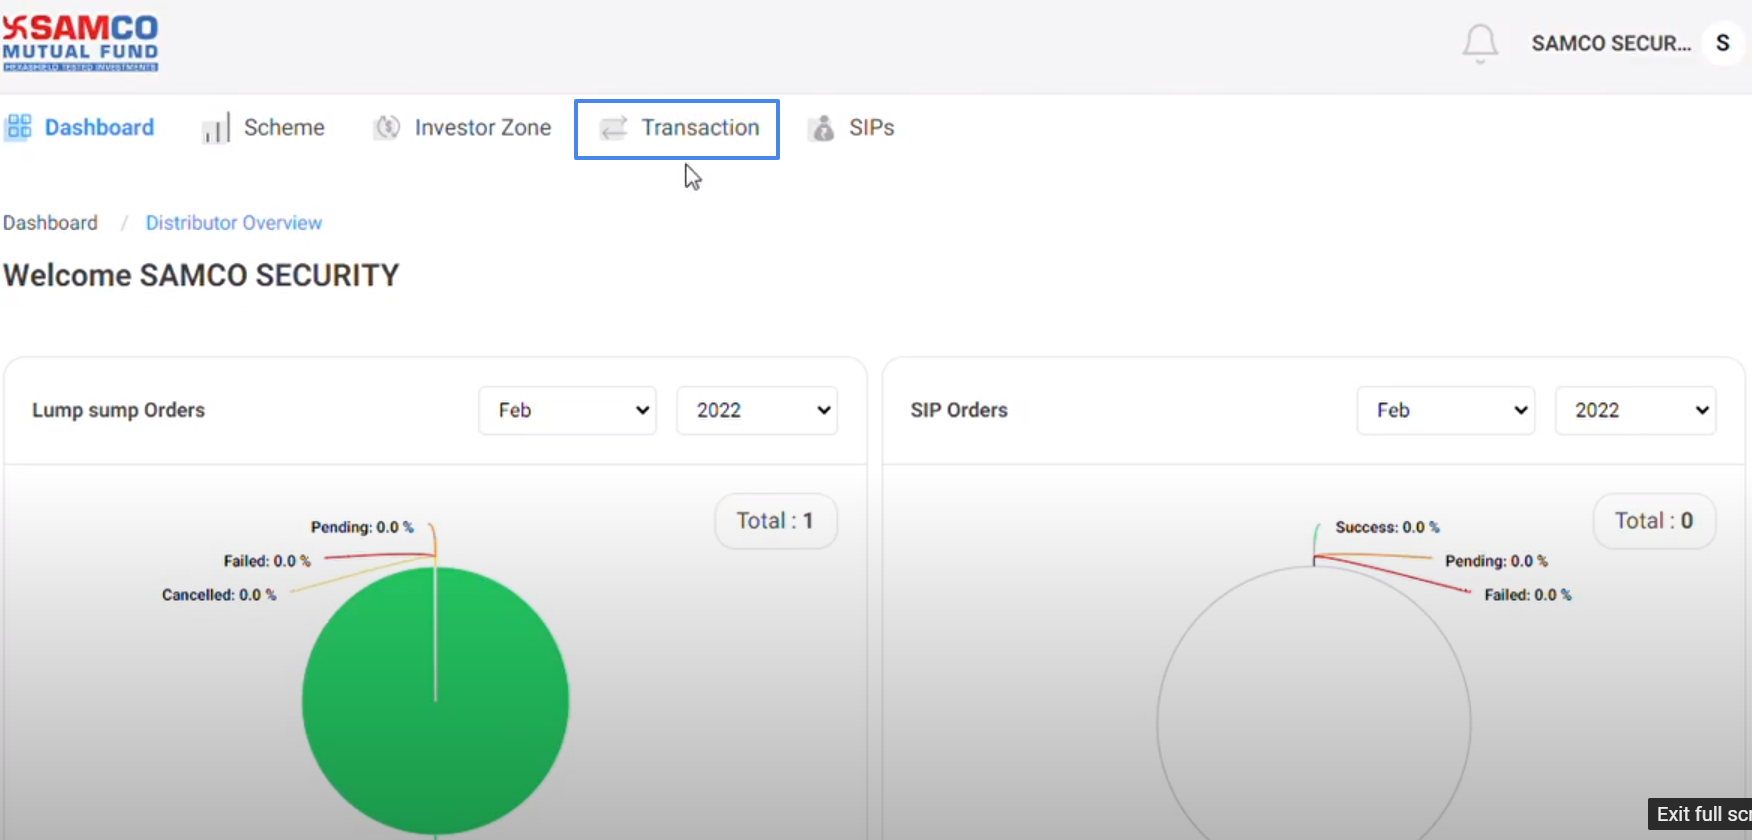Click 'Lump sump Orders' heading
Viewport: 1752px width, 840px height.
tap(118, 410)
